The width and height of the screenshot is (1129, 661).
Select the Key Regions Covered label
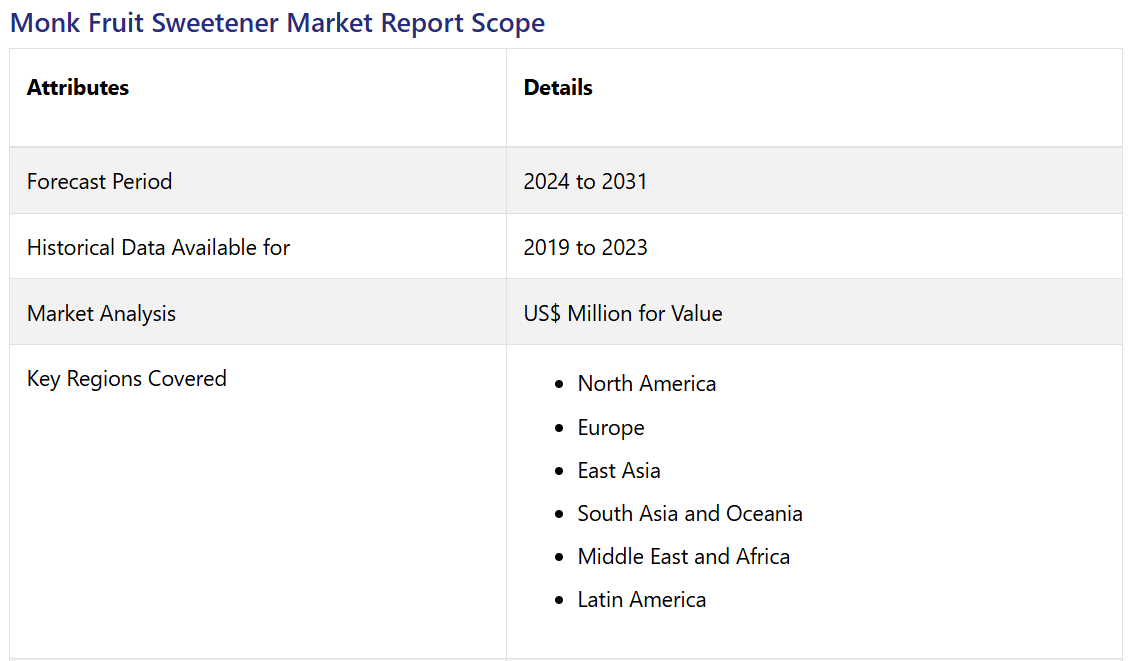(x=127, y=378)
